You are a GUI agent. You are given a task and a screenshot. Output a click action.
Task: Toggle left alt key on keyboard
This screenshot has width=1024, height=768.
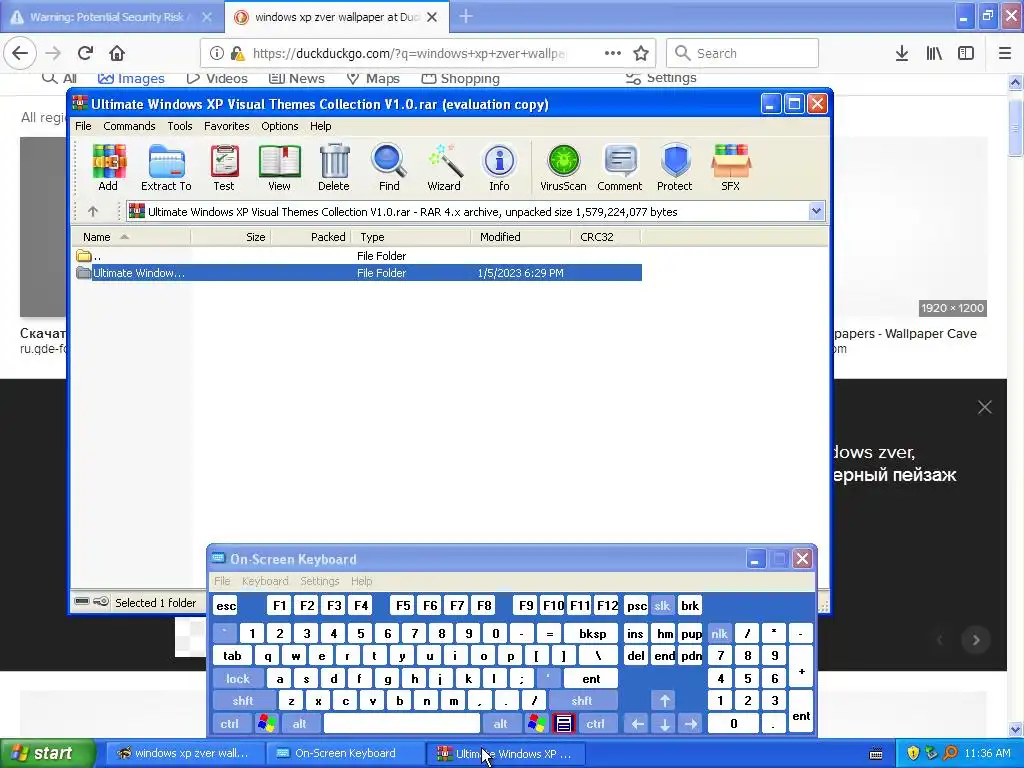[x=300, y=724]
